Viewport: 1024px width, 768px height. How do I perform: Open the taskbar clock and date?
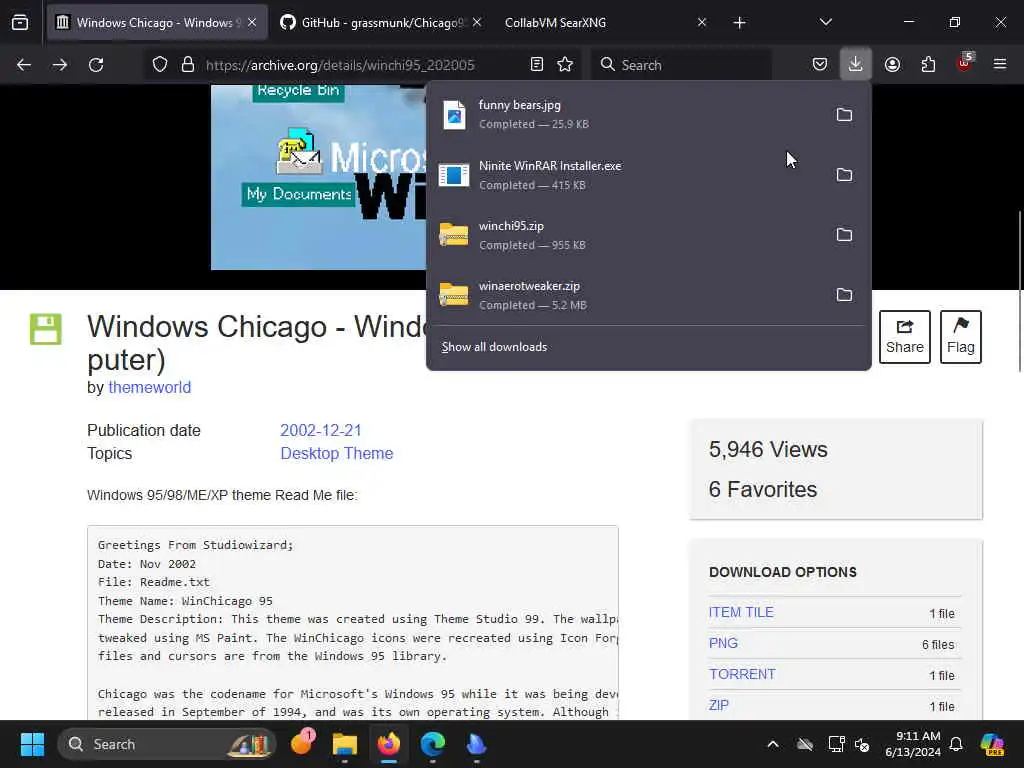912,744
